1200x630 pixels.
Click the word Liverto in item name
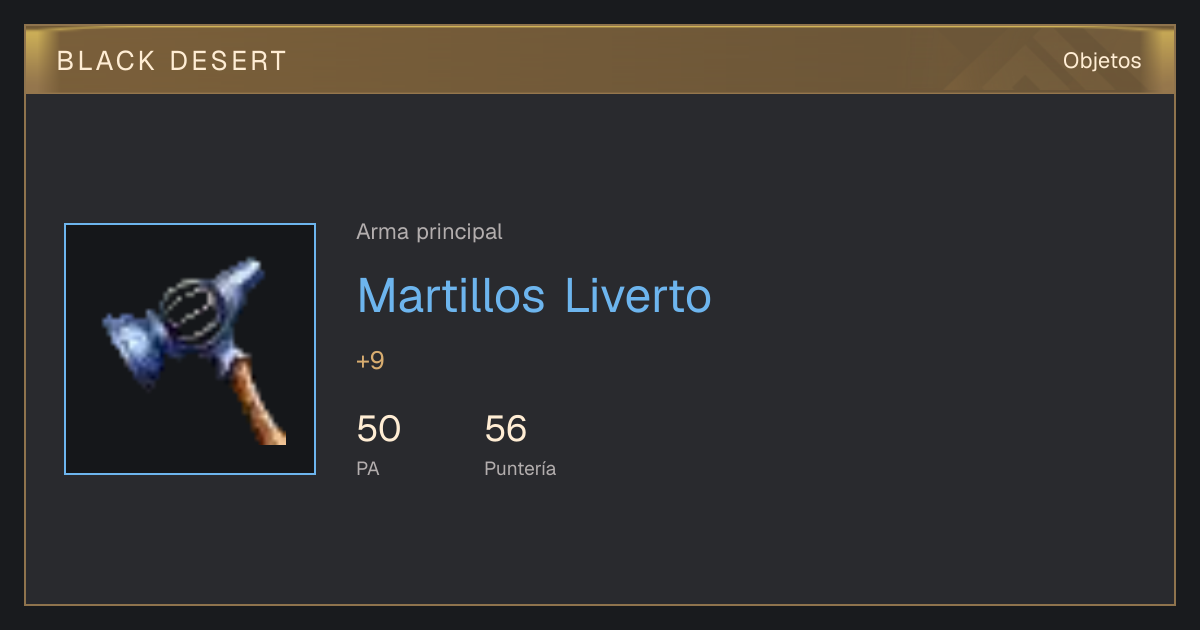pos(638,296)
